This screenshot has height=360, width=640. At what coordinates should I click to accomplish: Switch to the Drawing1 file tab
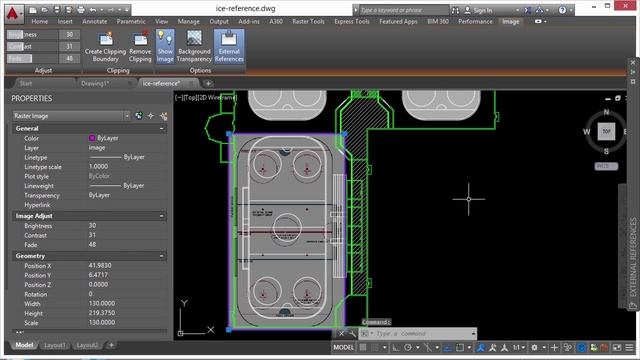pyautogui.click(x=95, y=83)
